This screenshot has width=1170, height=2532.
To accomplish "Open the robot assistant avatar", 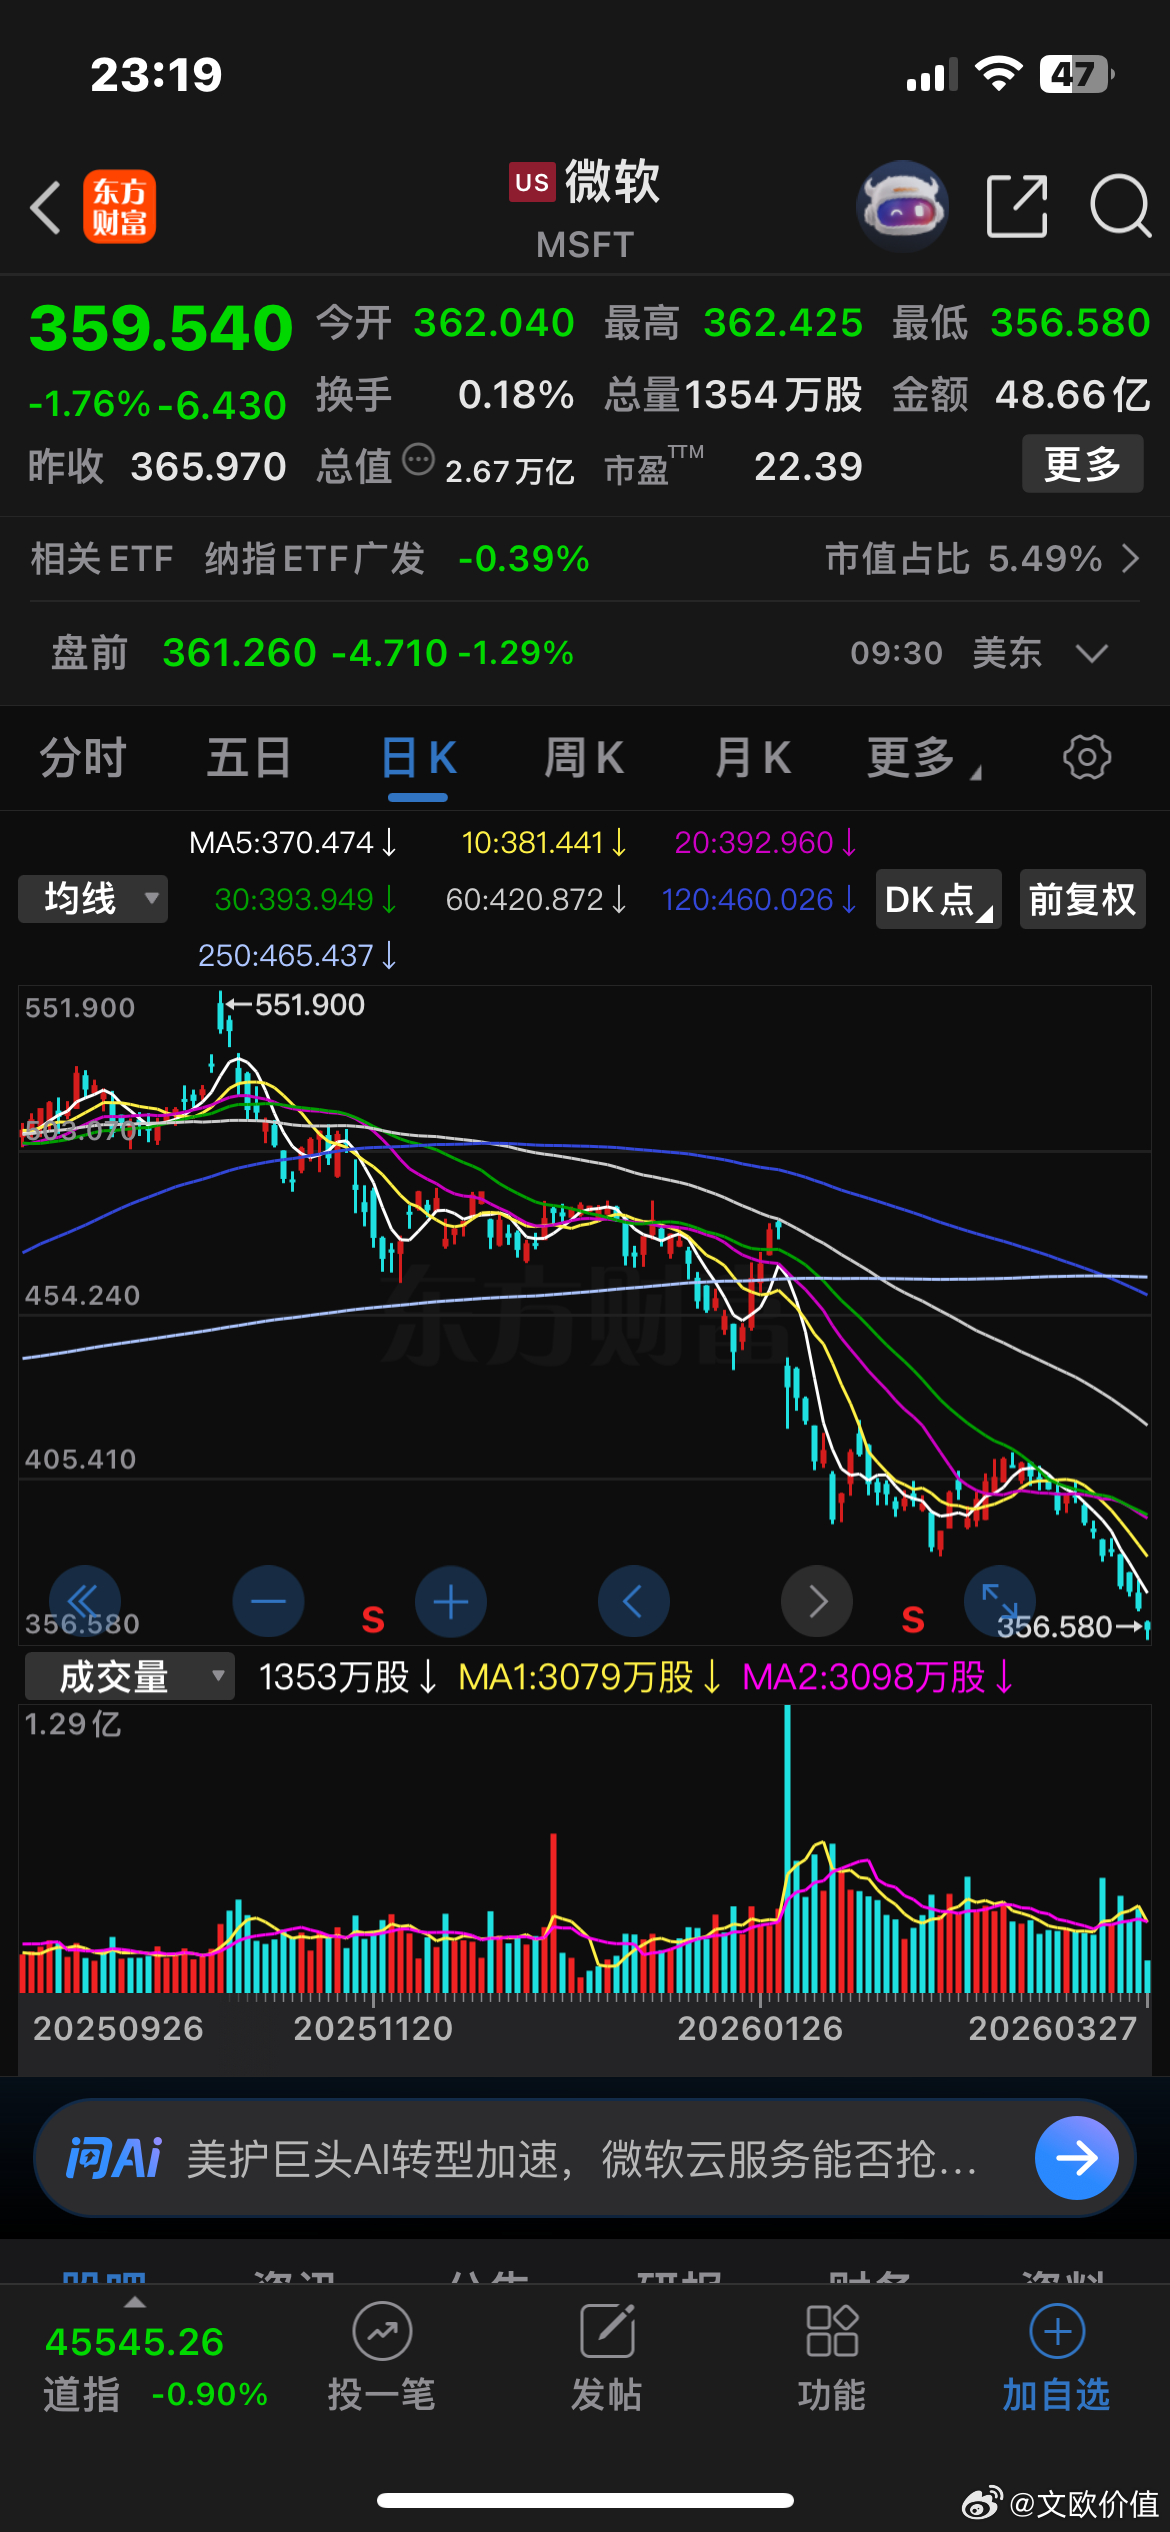I will tap(902, 206).
